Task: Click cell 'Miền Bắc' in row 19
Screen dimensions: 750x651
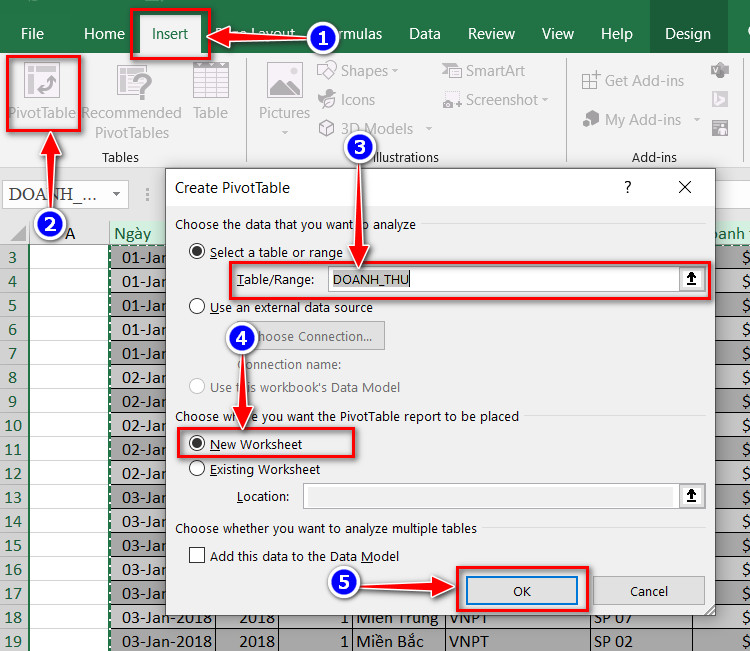Action: click(x=399, y=640)
